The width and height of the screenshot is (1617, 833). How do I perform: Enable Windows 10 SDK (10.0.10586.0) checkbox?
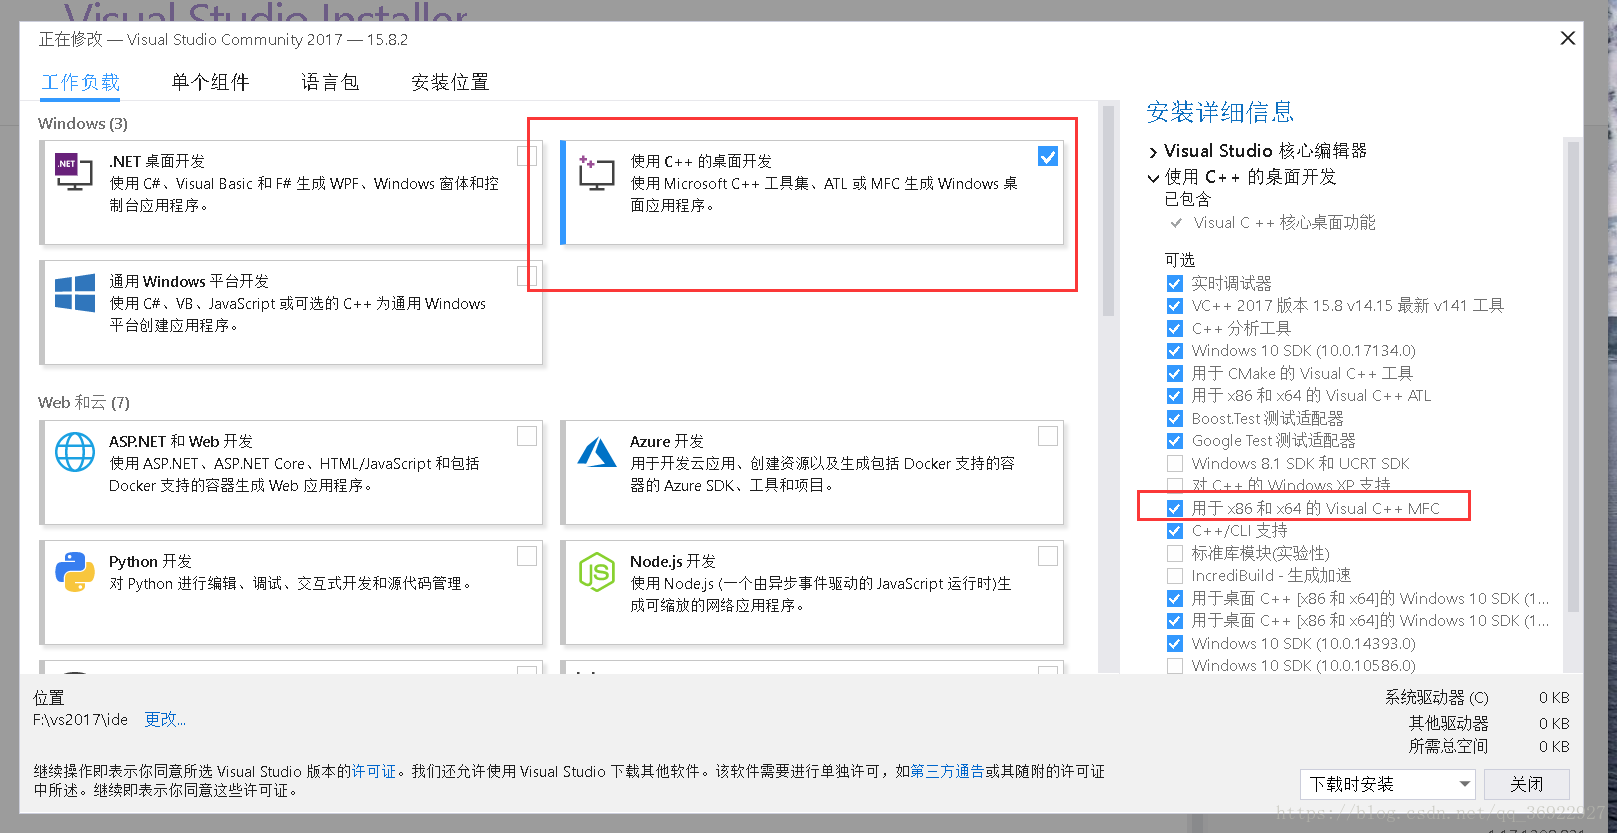coord(1175,666)
